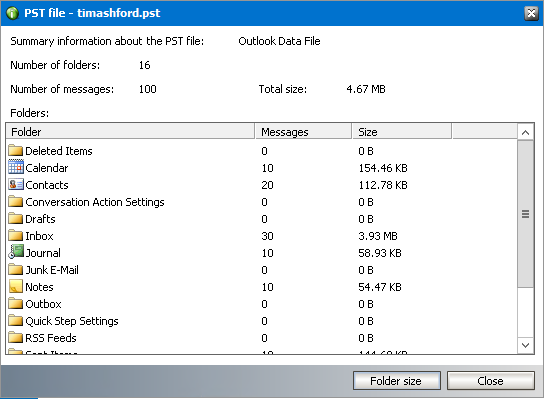
Task: Click the green info icon in title bar
Action: click(12, 13)
